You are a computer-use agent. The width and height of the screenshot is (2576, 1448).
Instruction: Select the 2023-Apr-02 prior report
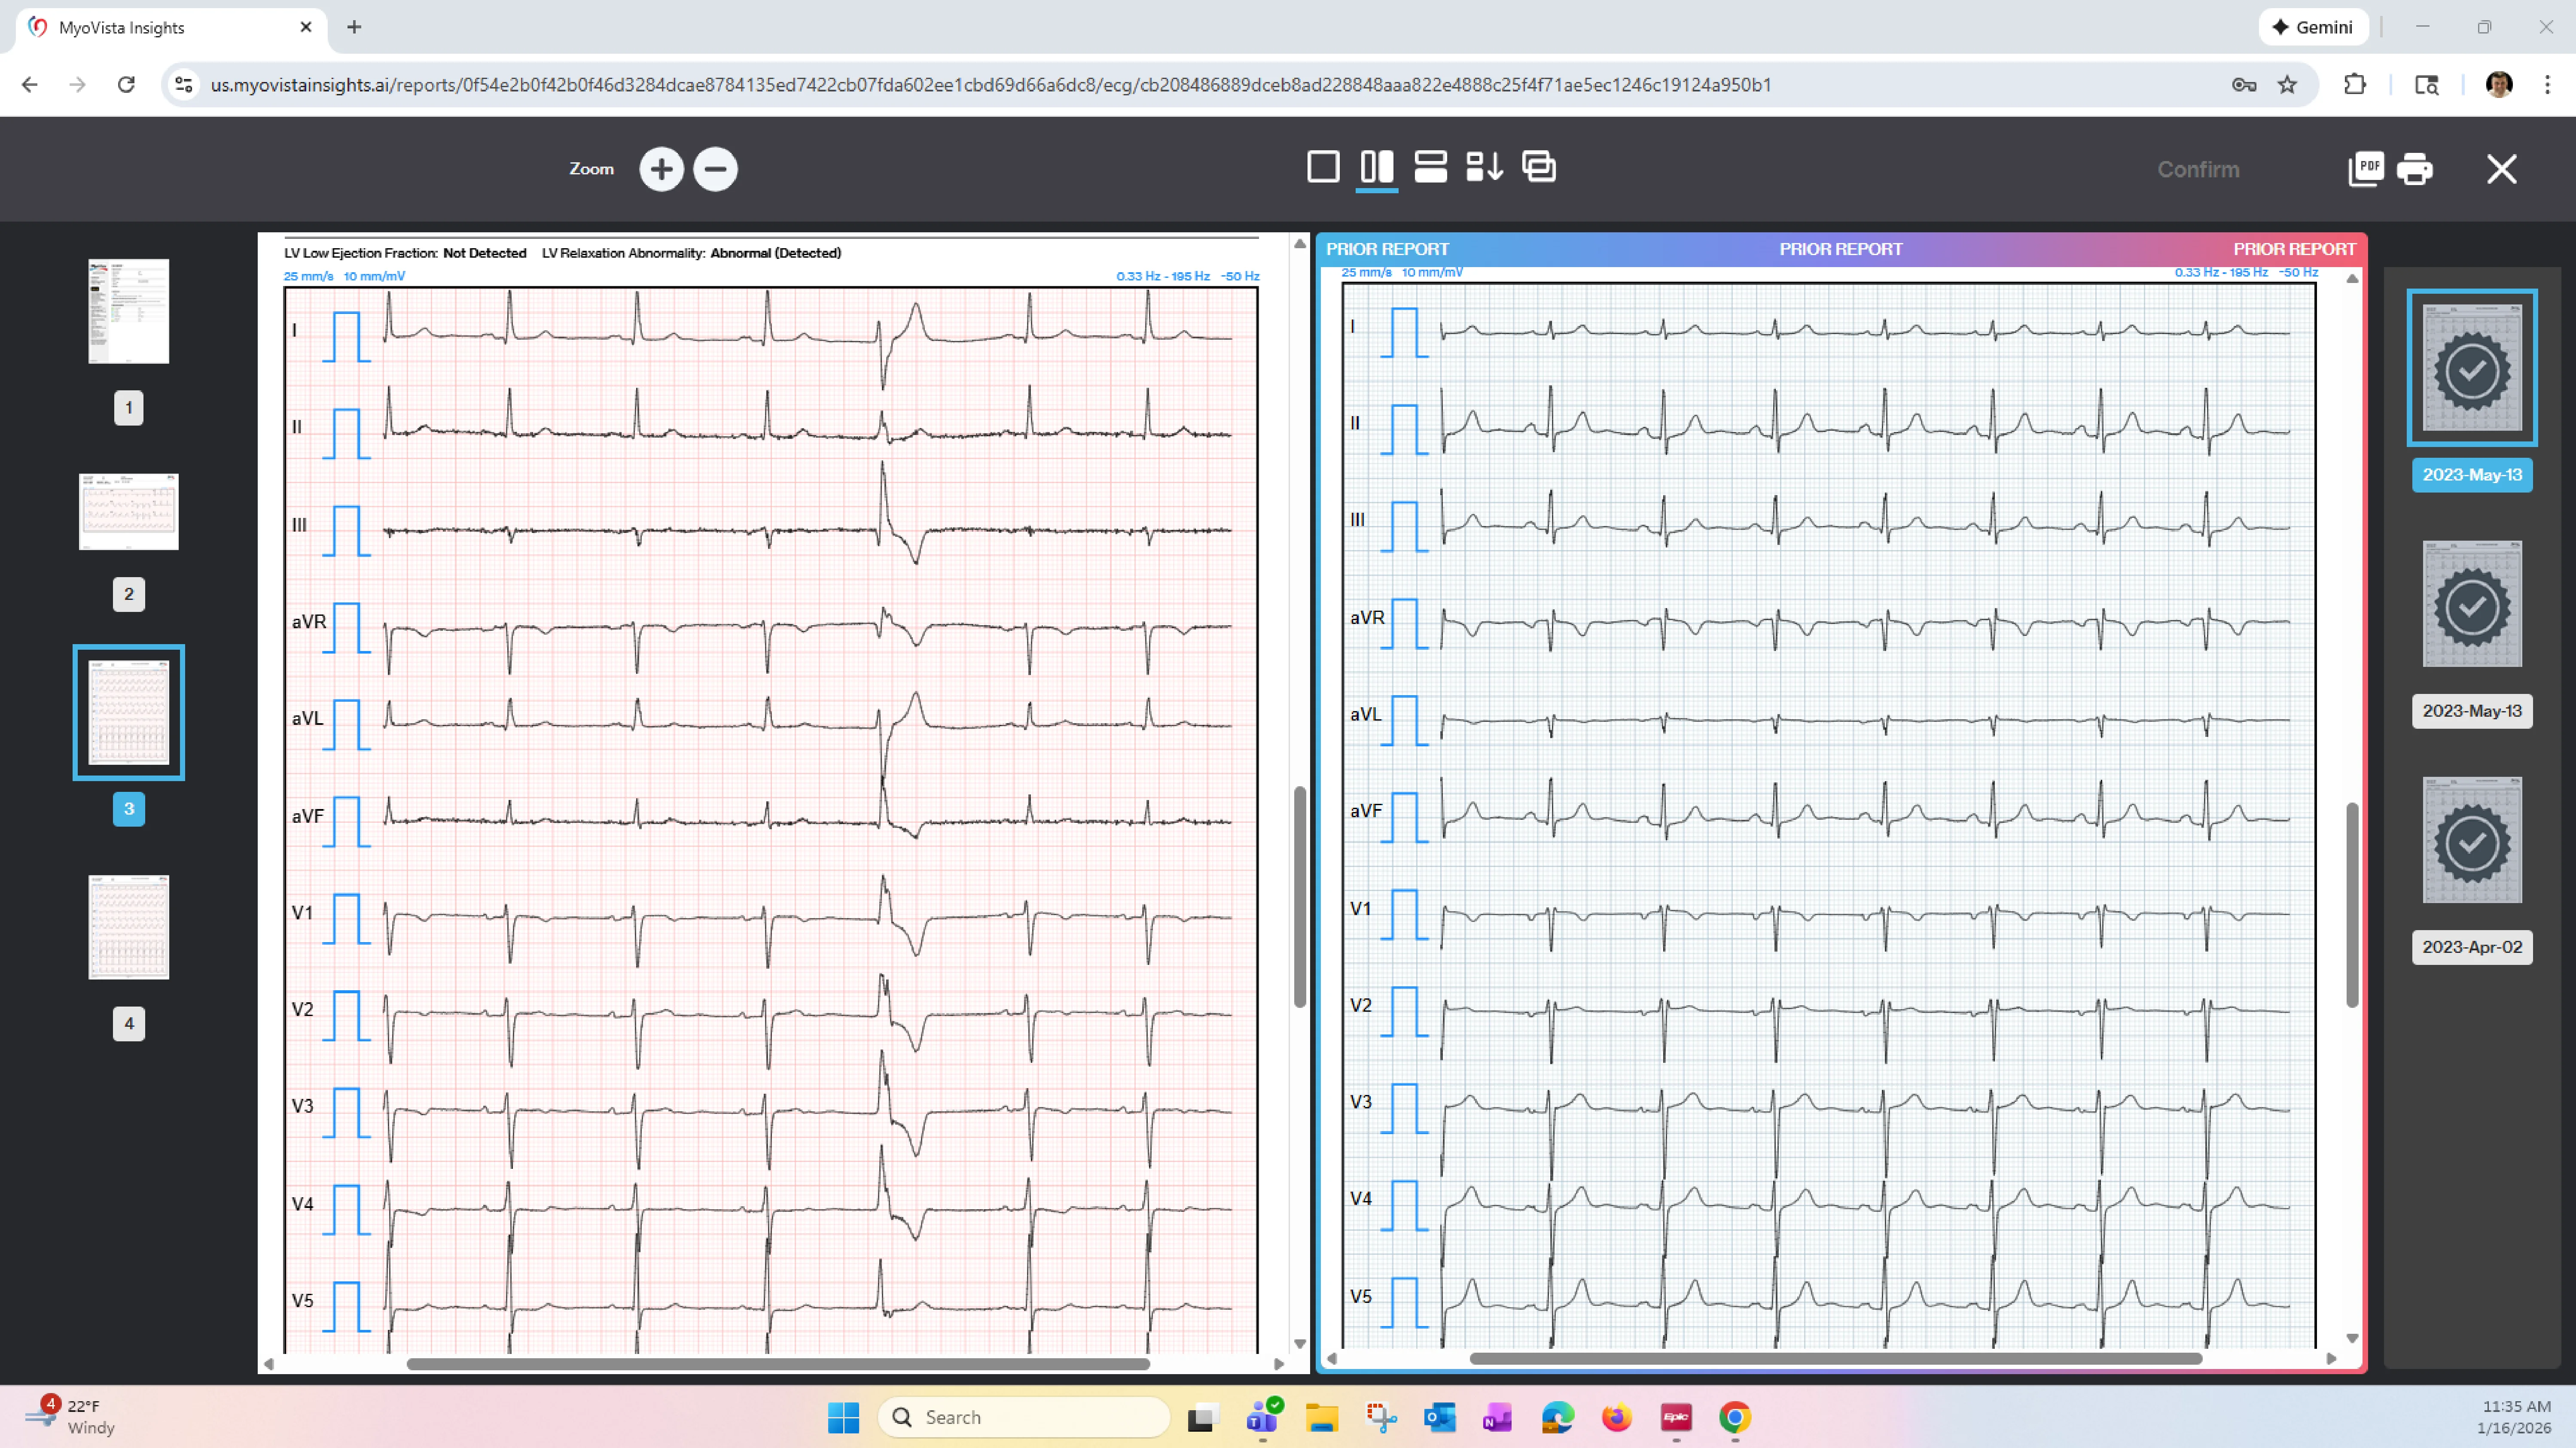(2472, 841)
